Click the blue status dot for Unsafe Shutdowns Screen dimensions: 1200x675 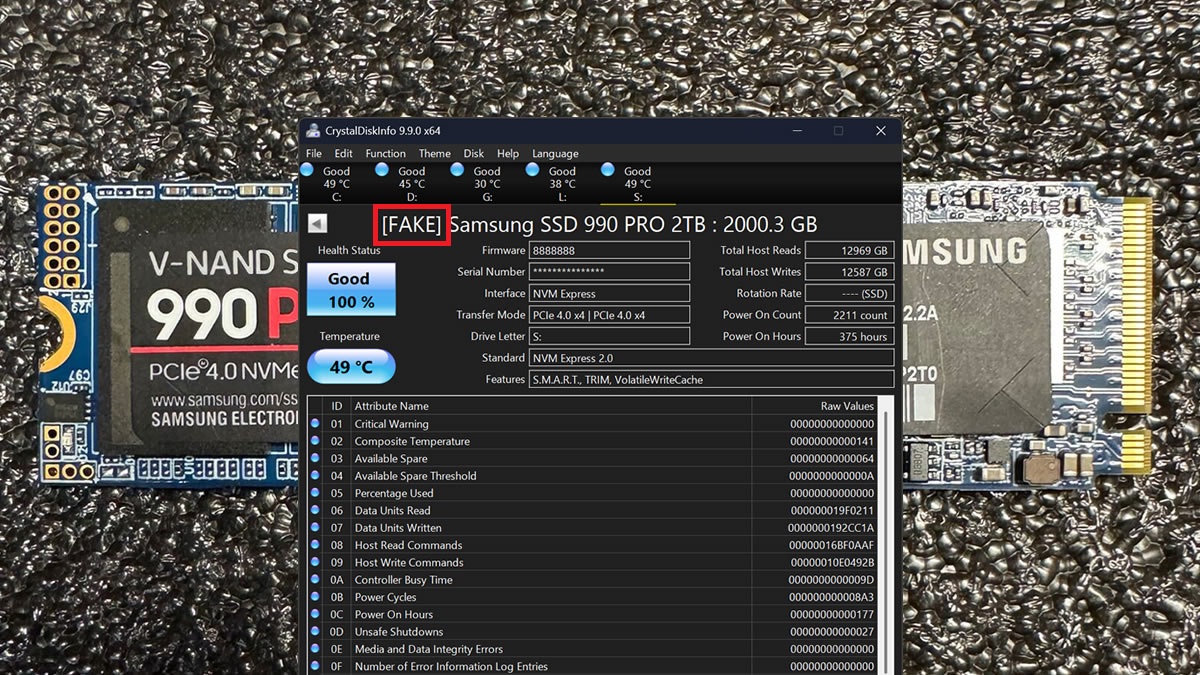point(315,632)
